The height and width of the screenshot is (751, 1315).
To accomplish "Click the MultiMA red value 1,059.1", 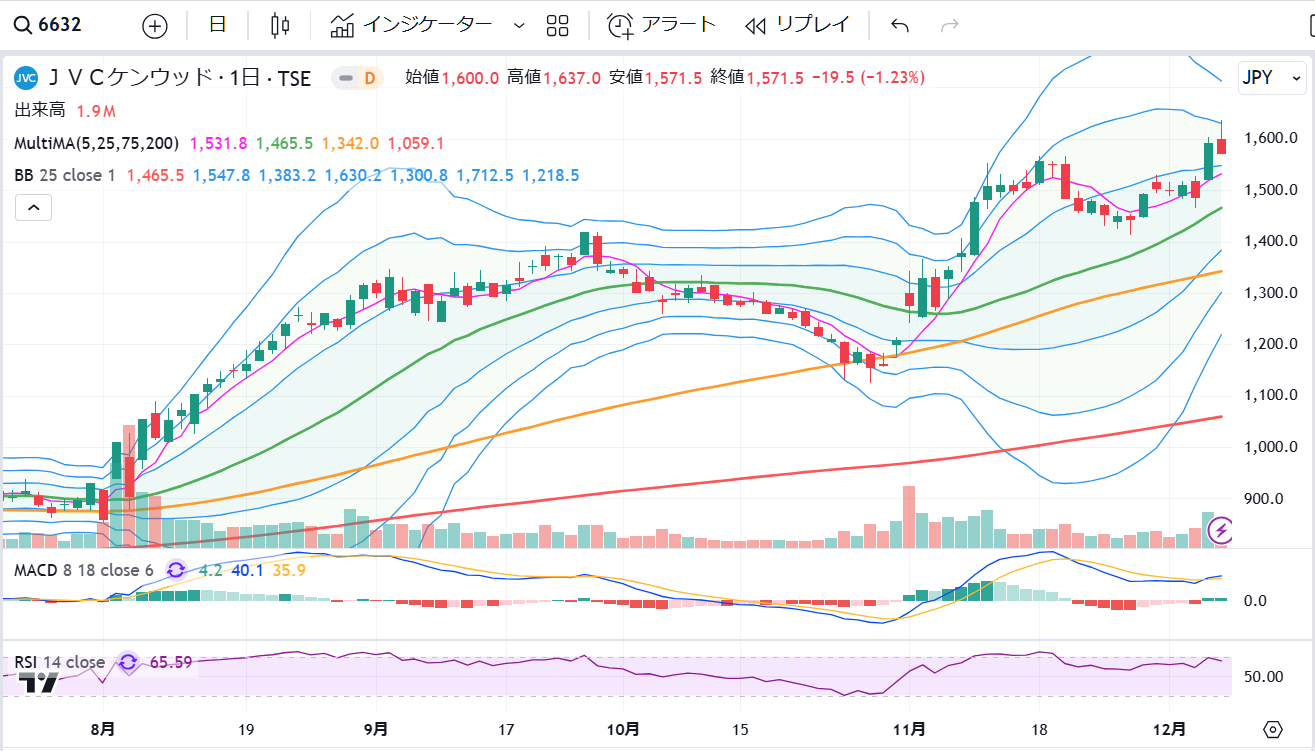I will [x=416, y=143].
